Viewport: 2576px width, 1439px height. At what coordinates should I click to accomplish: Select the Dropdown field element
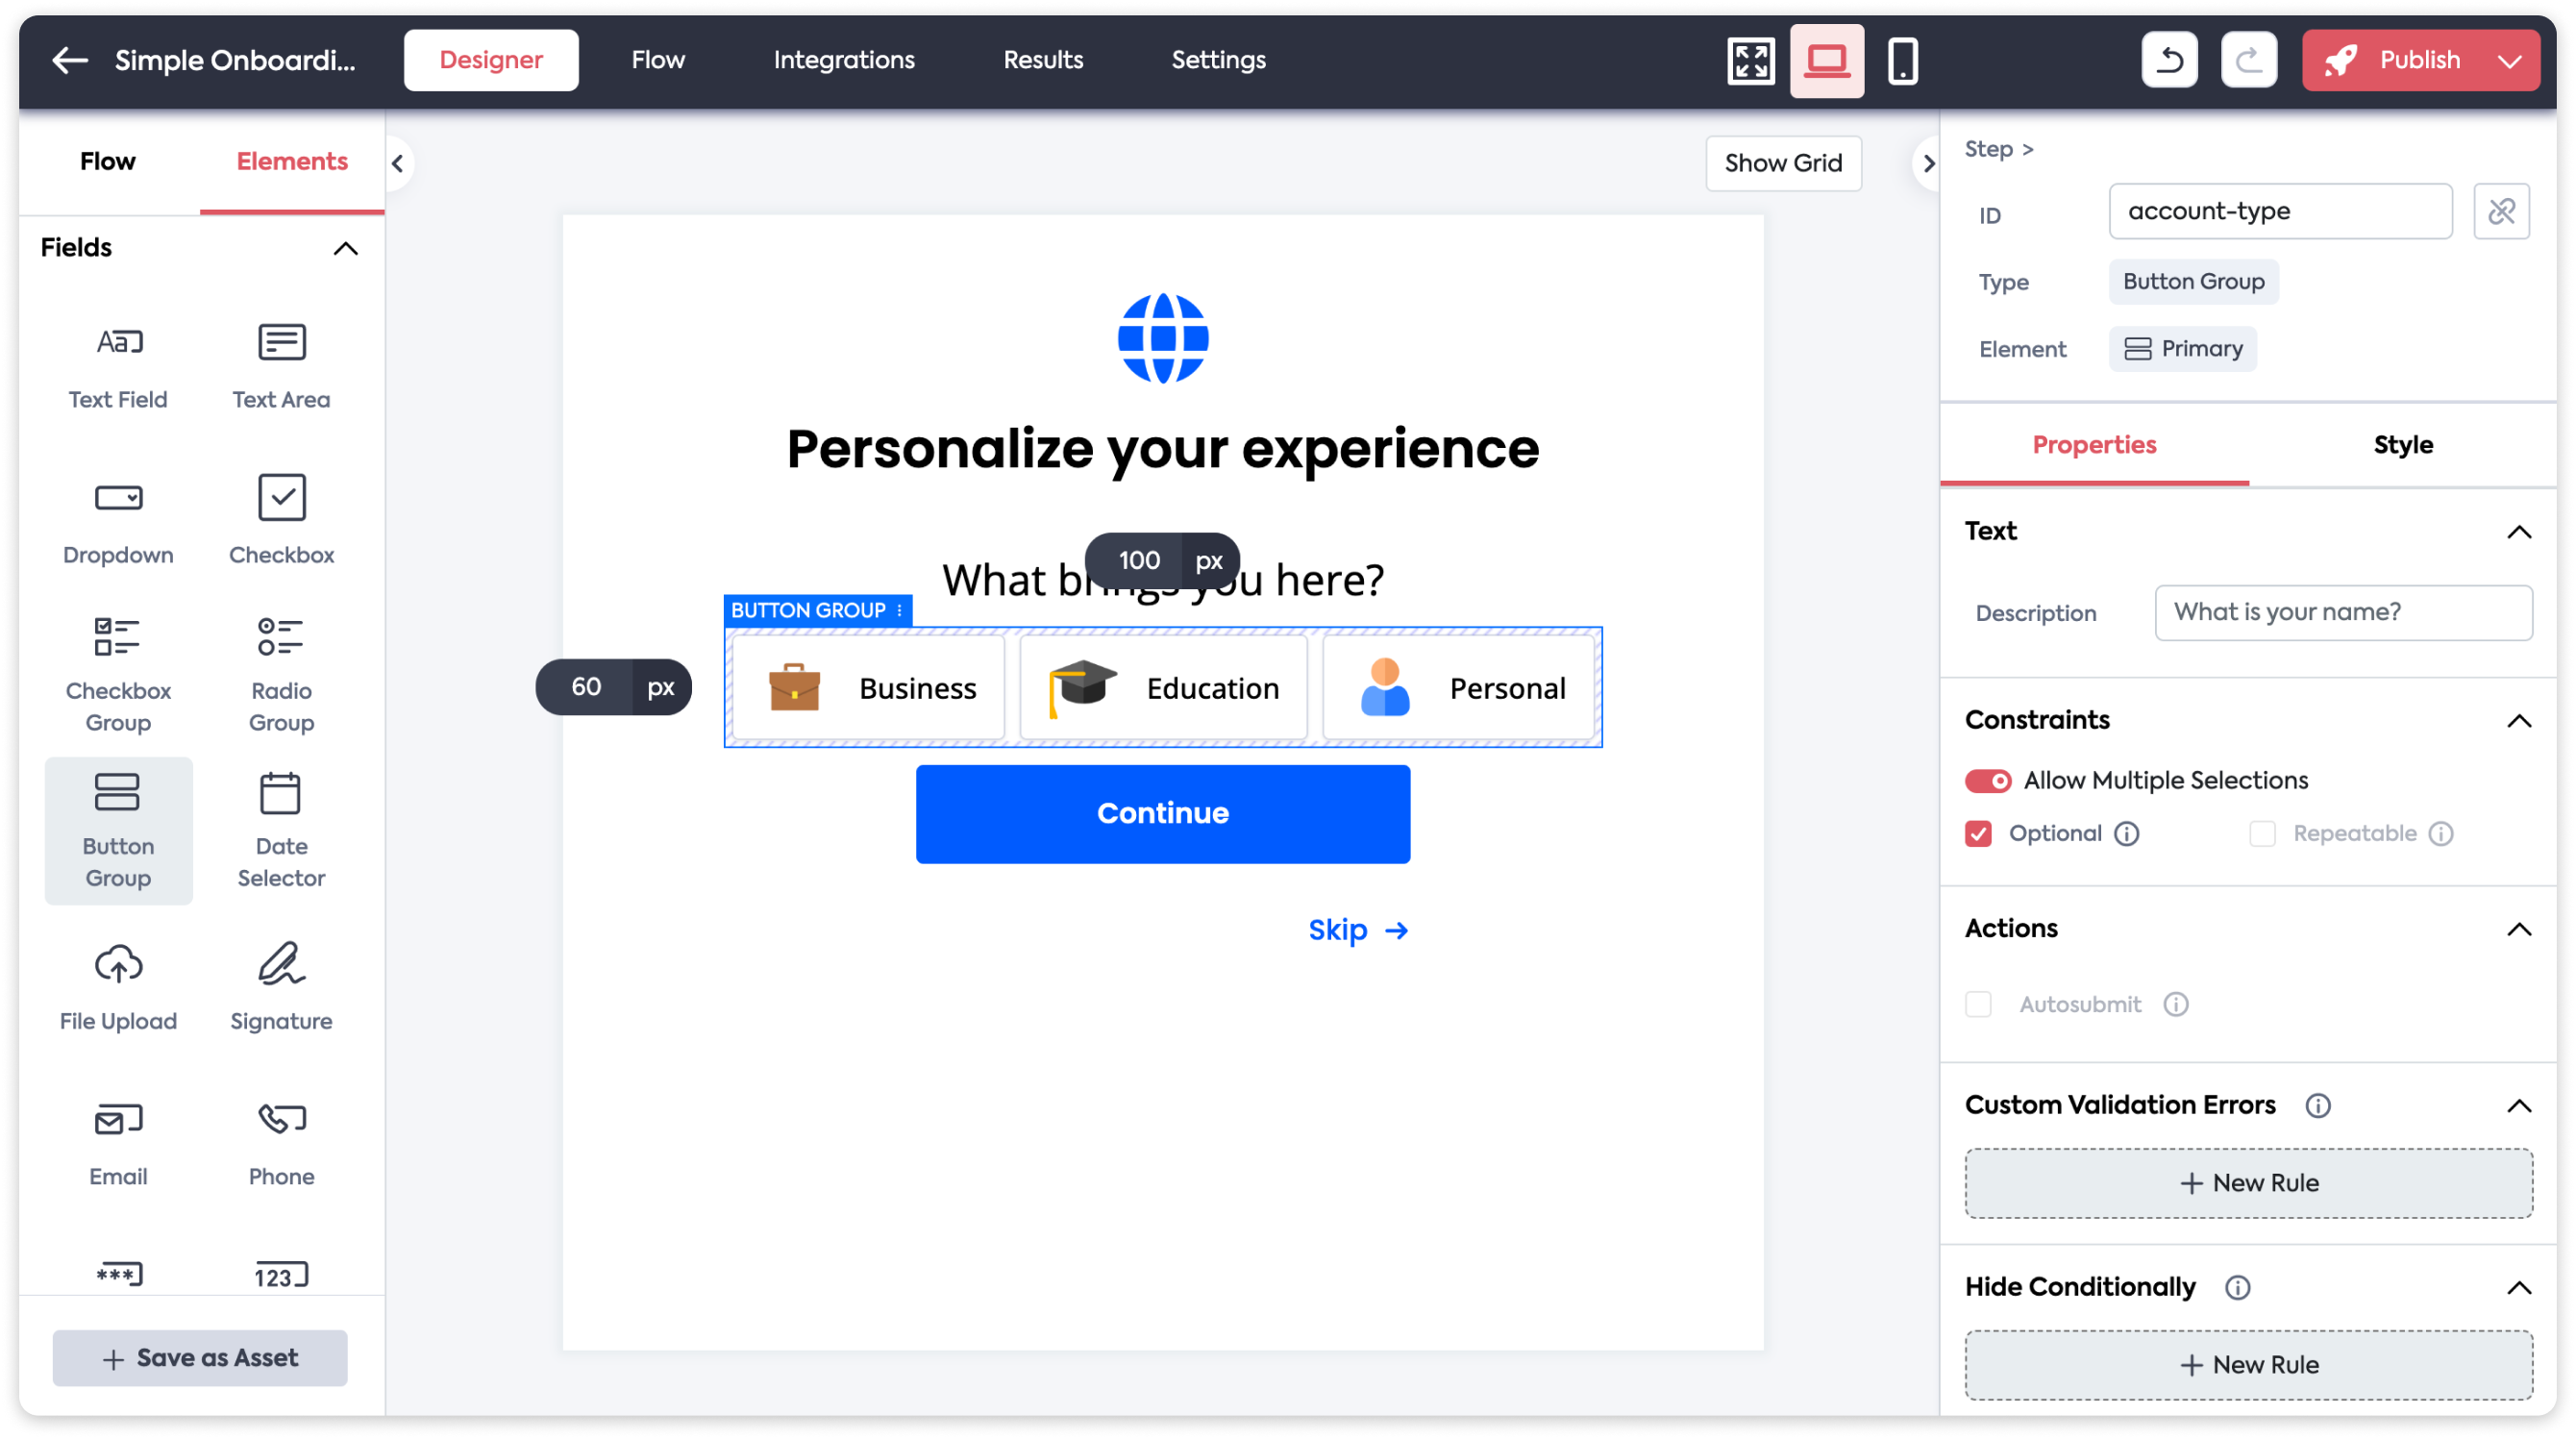pyautogui.click(x=117, y=520)
